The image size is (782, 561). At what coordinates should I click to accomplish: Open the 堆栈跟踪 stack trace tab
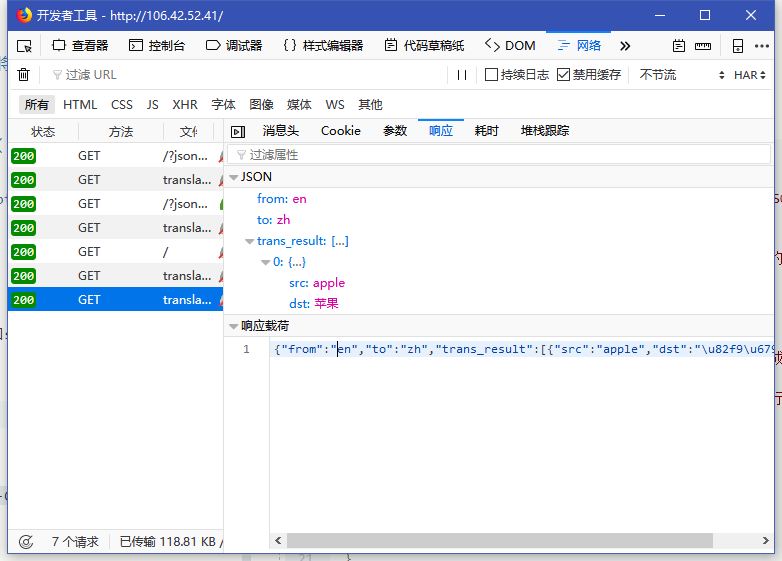pyautogui.click(x=545, y=131)
